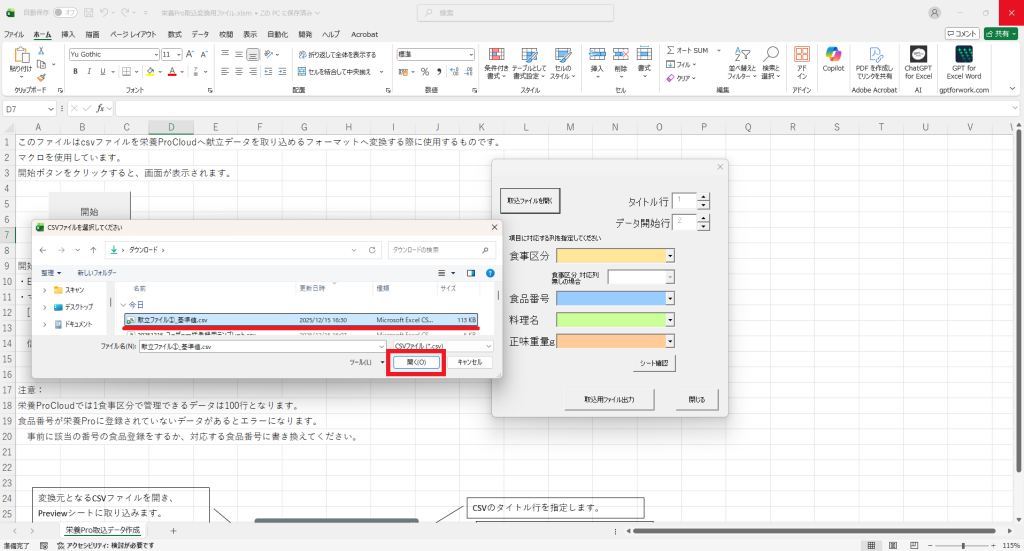Click the Copilot icon in the ribbon

pos(833,62)
